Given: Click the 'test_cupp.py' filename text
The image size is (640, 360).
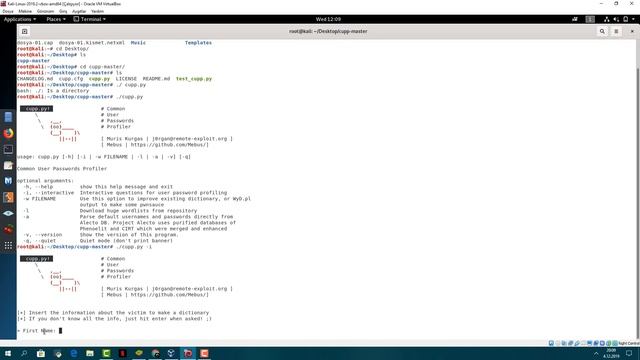Looking at the screenshot, I should pos(194,79).
